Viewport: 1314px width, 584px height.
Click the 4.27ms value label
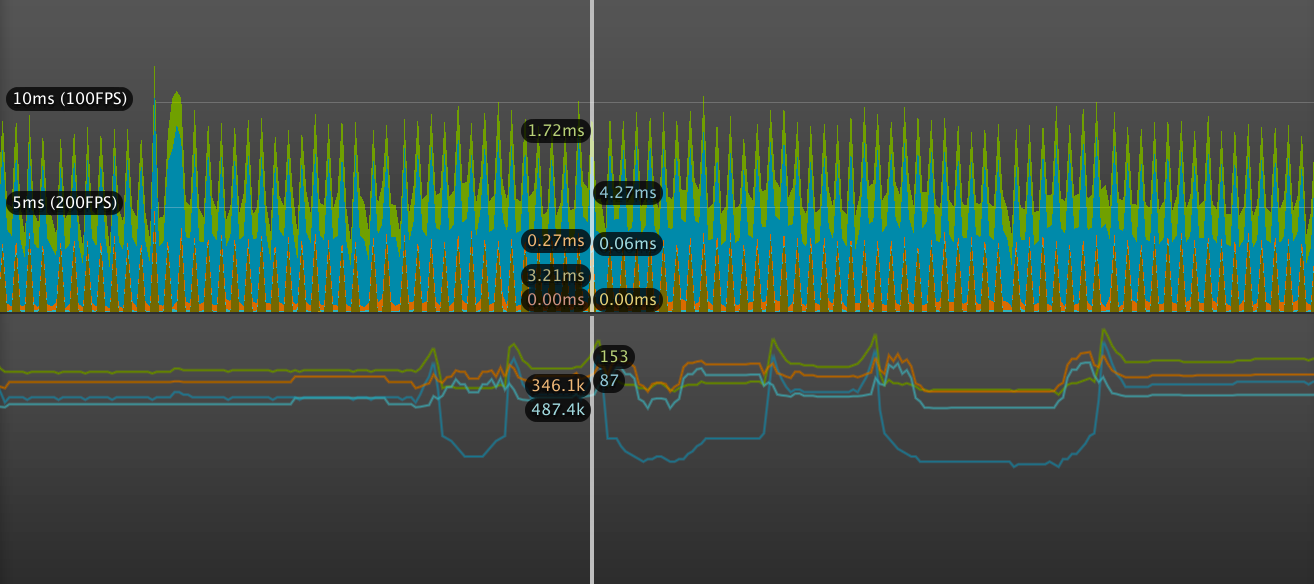[628, 192]
